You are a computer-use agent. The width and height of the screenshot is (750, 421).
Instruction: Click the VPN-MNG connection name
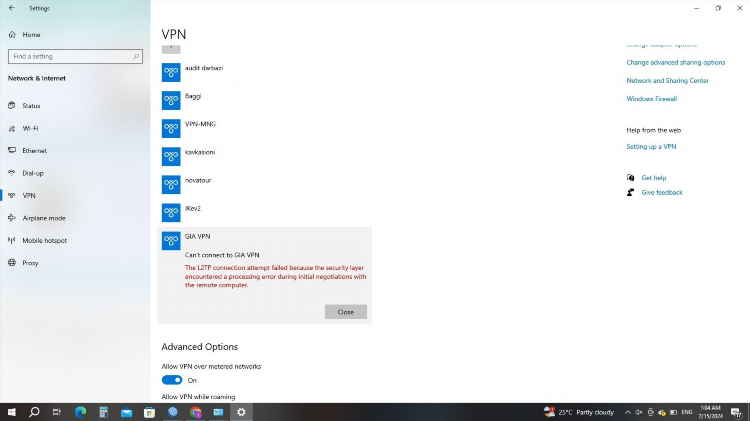tap(200, 124)
